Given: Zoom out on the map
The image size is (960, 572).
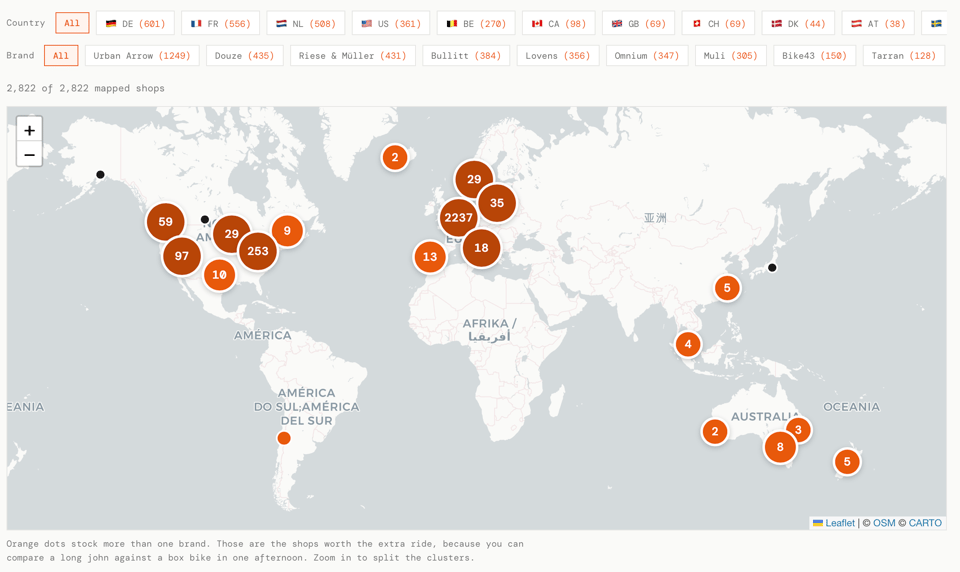Looking at the screenshot, I should [29, 155].
